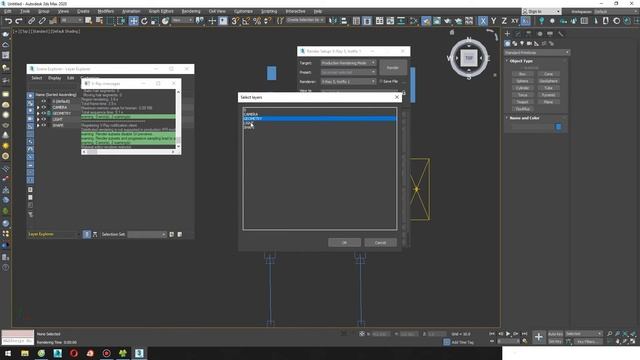Toggle visibility eye of CAMERA layer
Image resolution: width=640 pixels, height=360 pixels.
tap(44, 107)
